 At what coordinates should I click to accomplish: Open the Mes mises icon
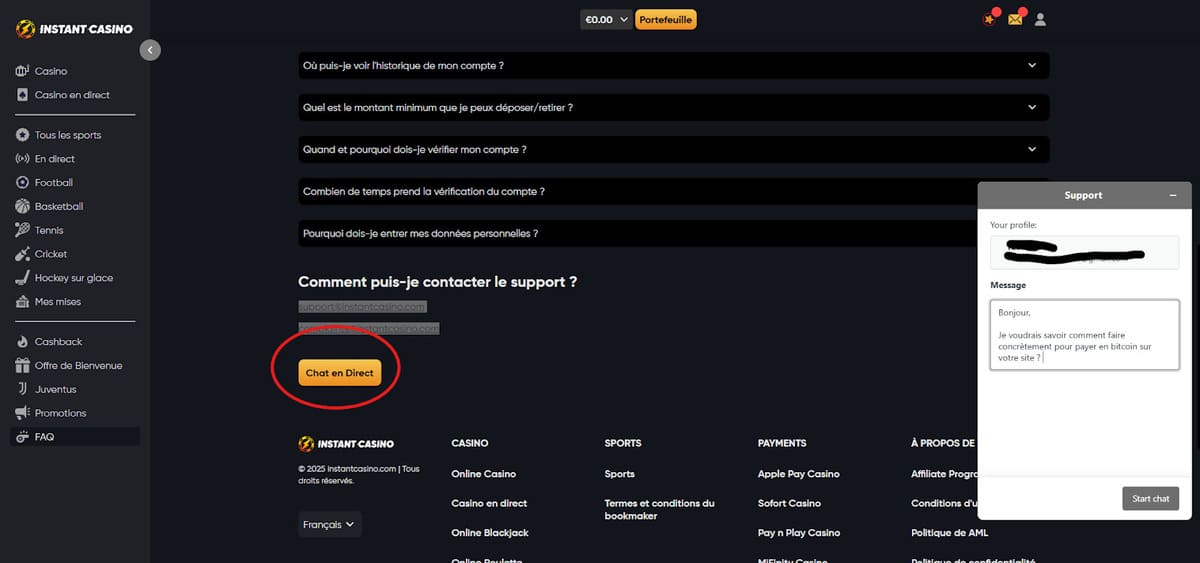pos(23,302)
